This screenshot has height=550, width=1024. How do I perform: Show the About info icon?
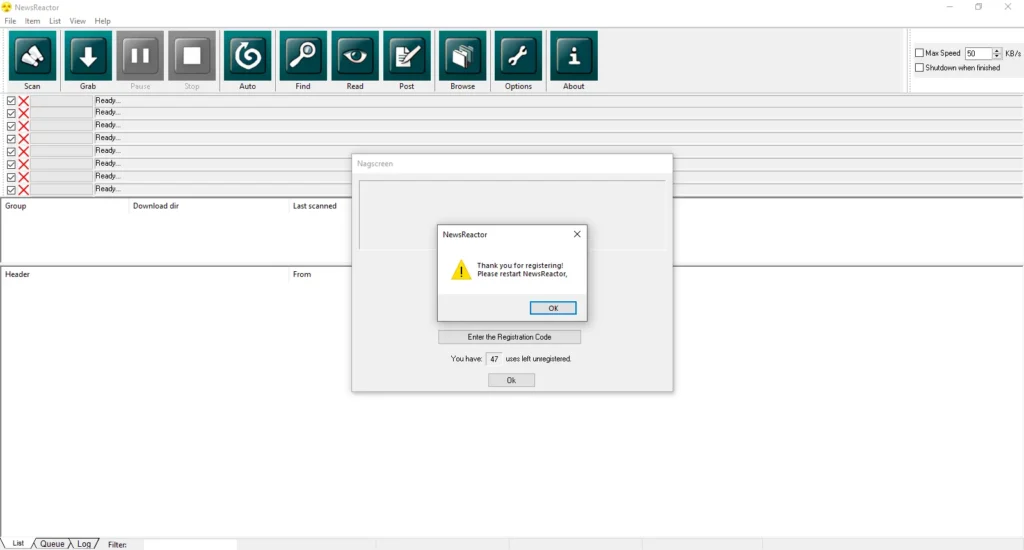pos(574,56)
